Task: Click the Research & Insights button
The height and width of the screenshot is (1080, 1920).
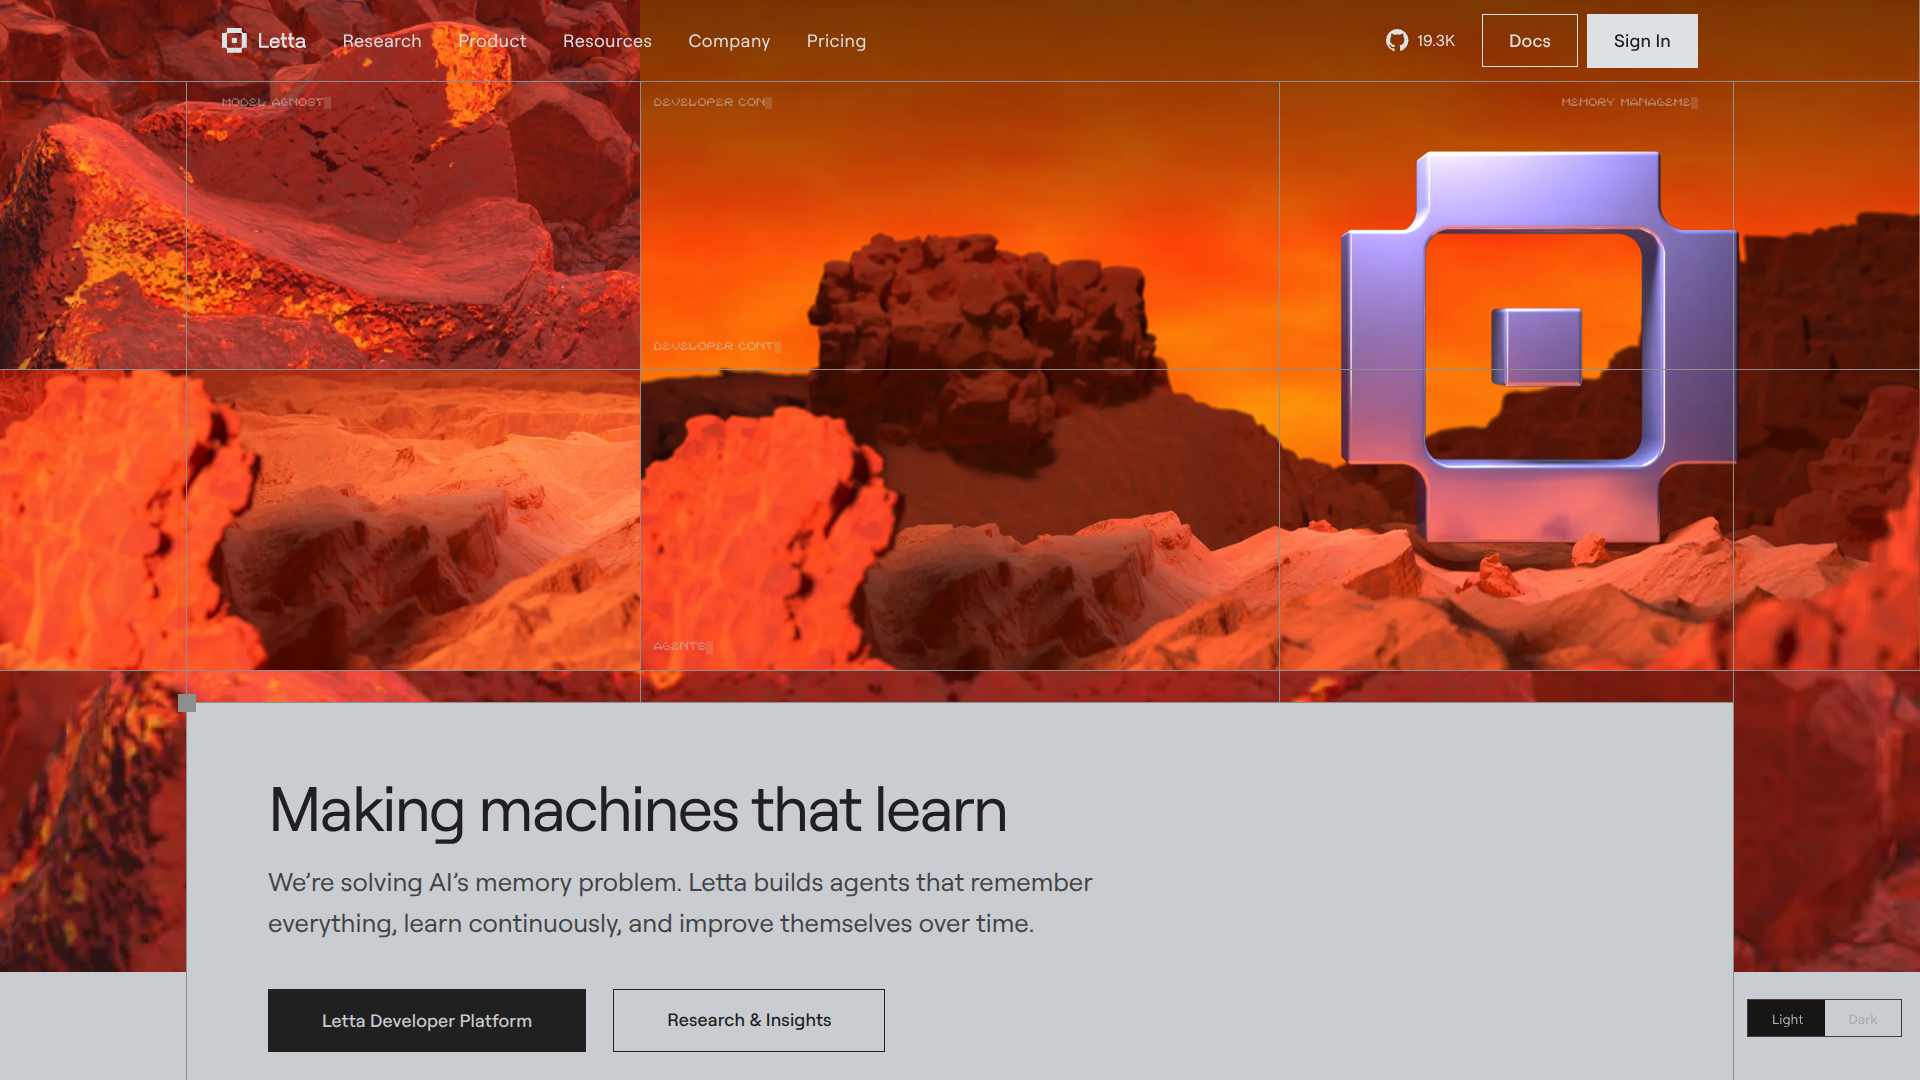Action: click(749, 1020)
